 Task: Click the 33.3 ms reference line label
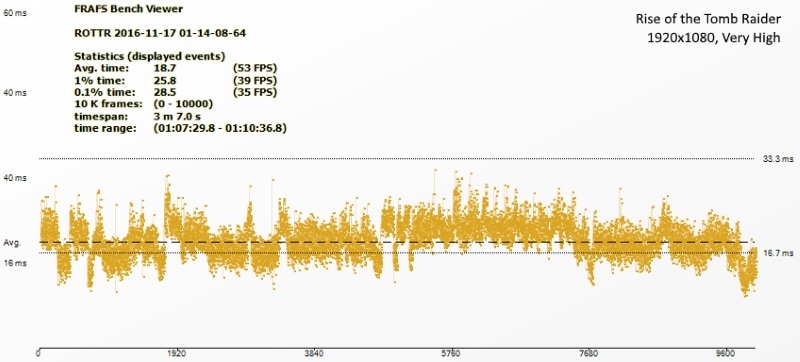click(x=778, y=159)
